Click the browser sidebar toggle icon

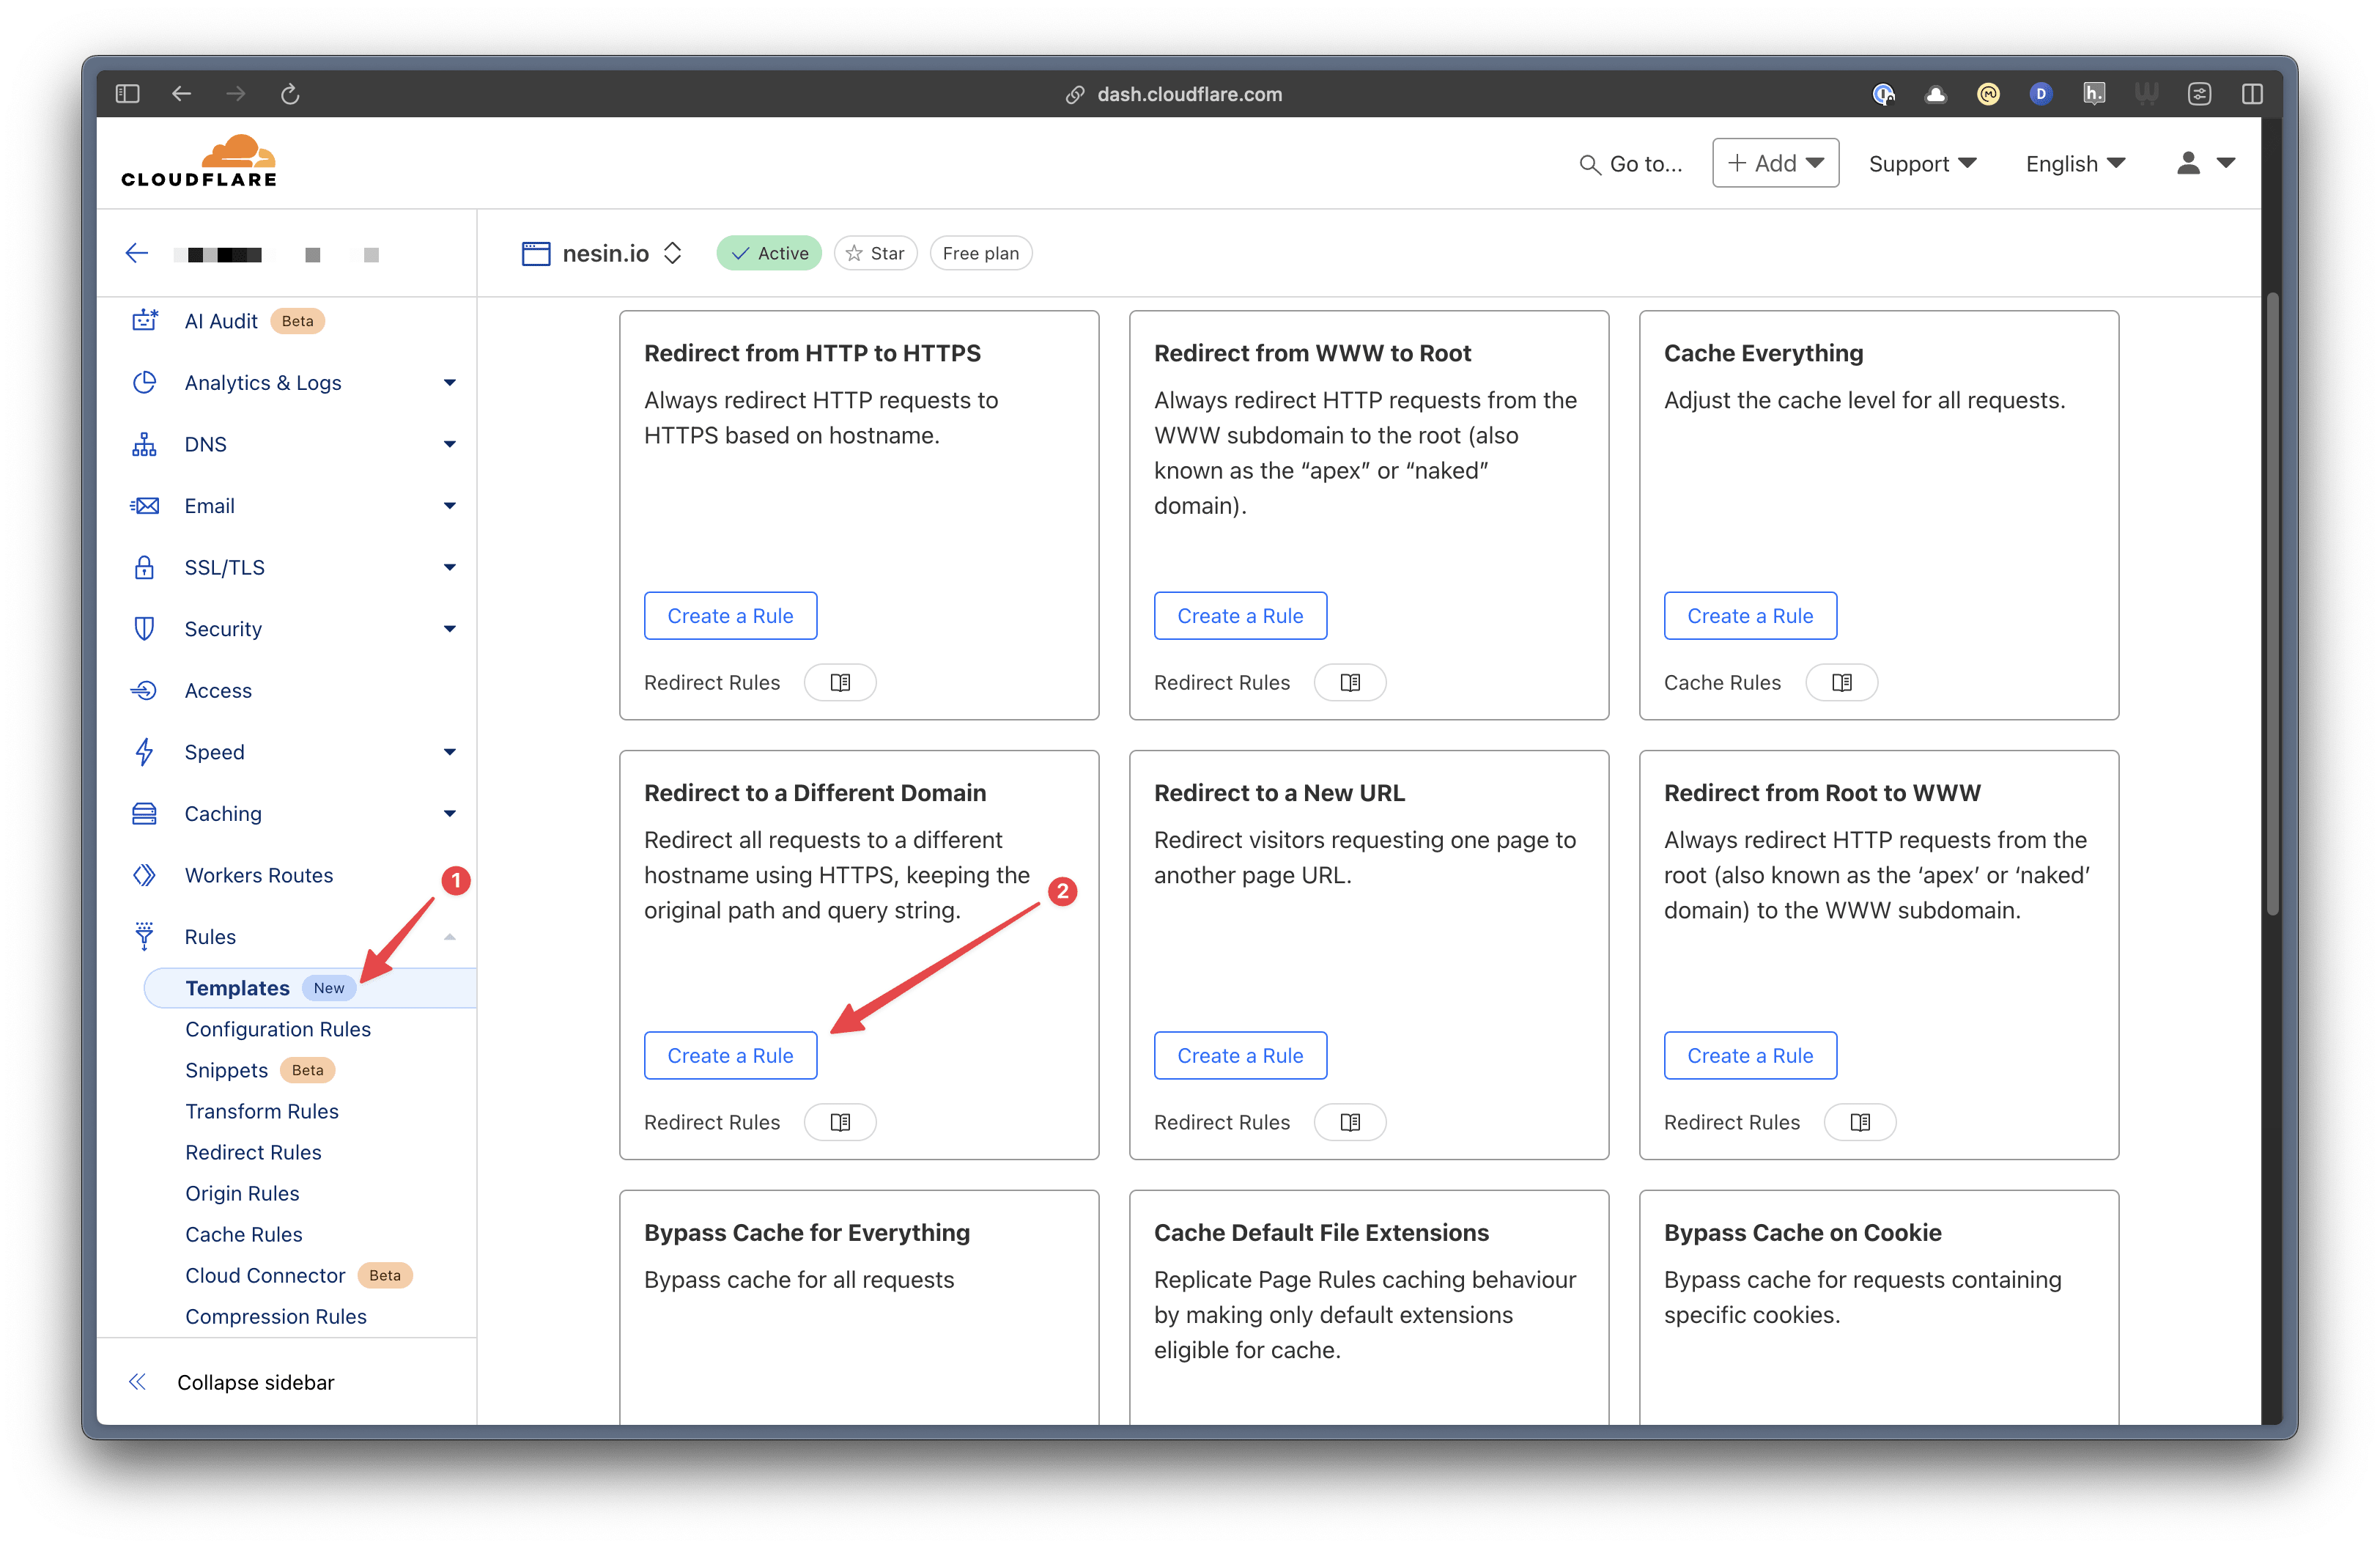click(x=127, y=94)
